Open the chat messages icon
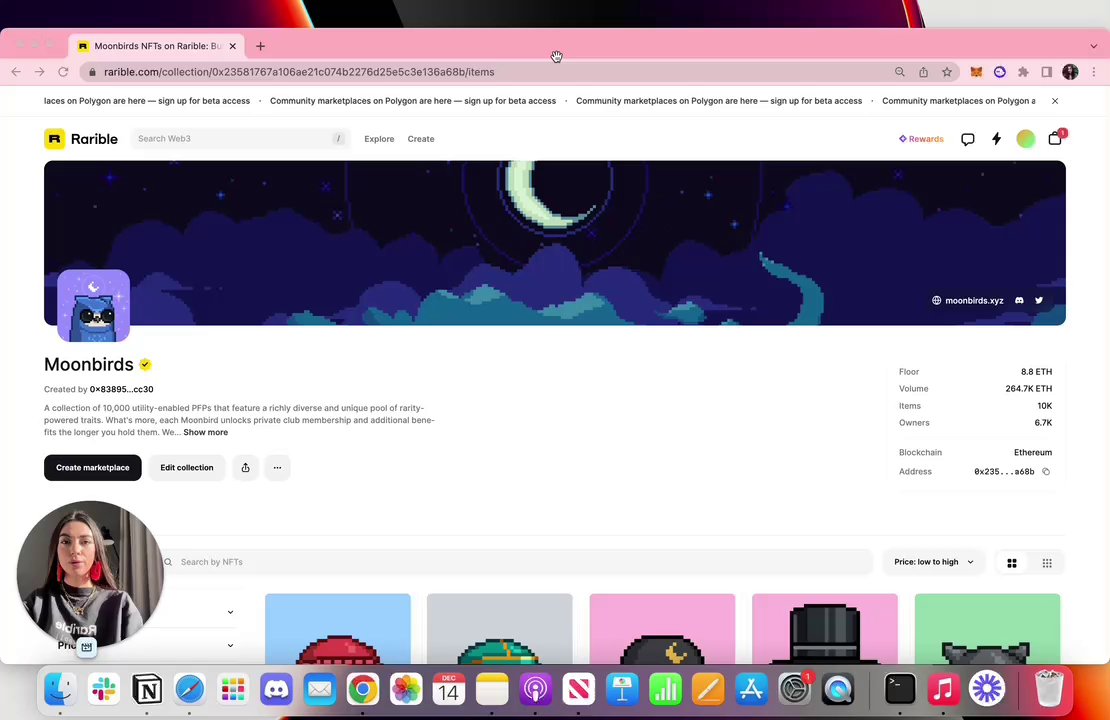Screen dimensions: 1110x720 pyautogui.click(x=967, y=139)
